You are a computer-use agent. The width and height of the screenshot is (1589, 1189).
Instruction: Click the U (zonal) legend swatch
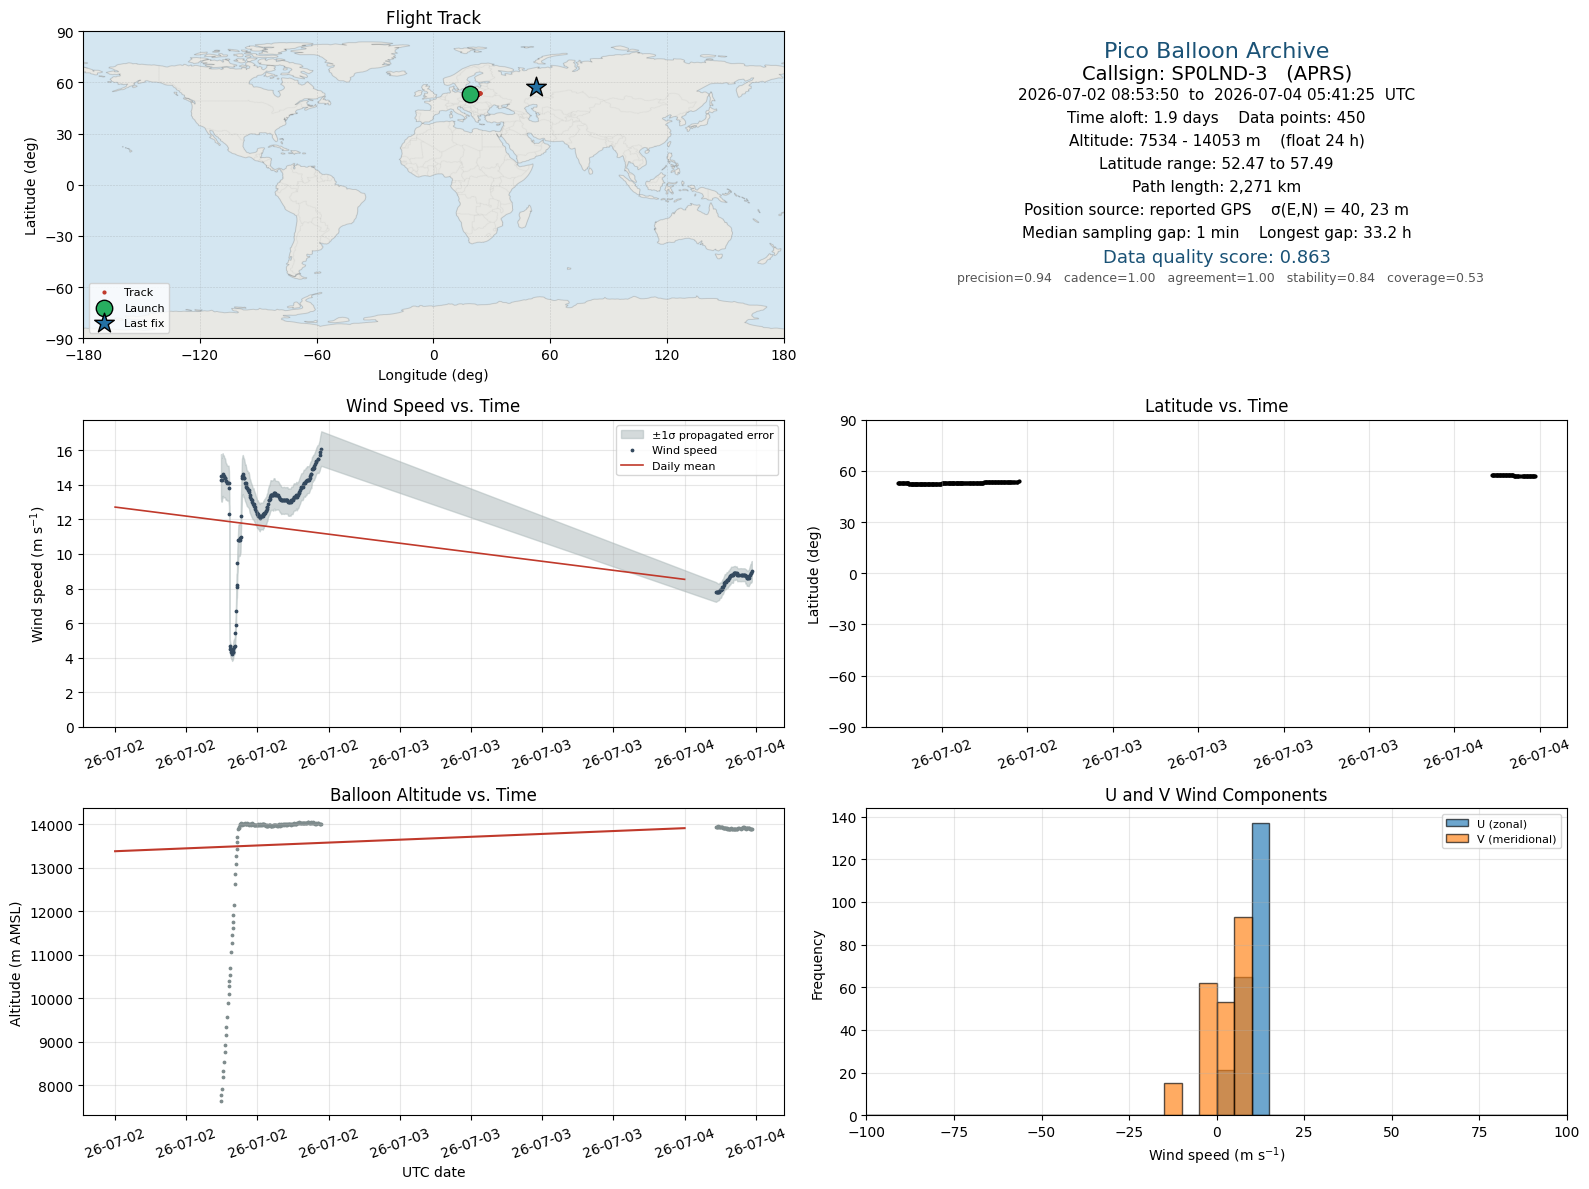[x=1457, y=824]
